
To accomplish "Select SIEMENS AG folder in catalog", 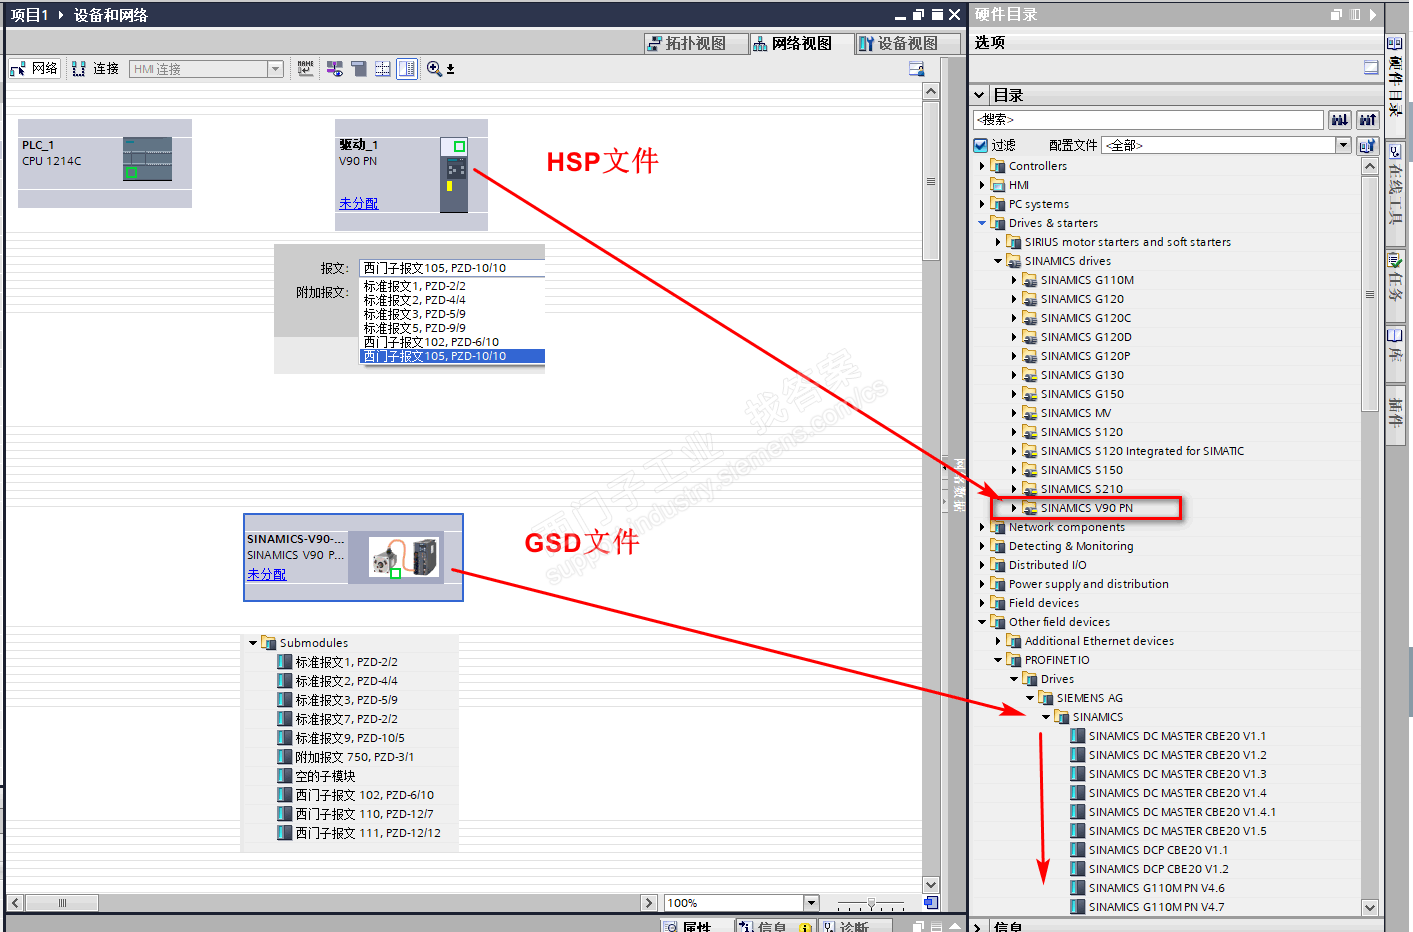I will [1089, 698].
